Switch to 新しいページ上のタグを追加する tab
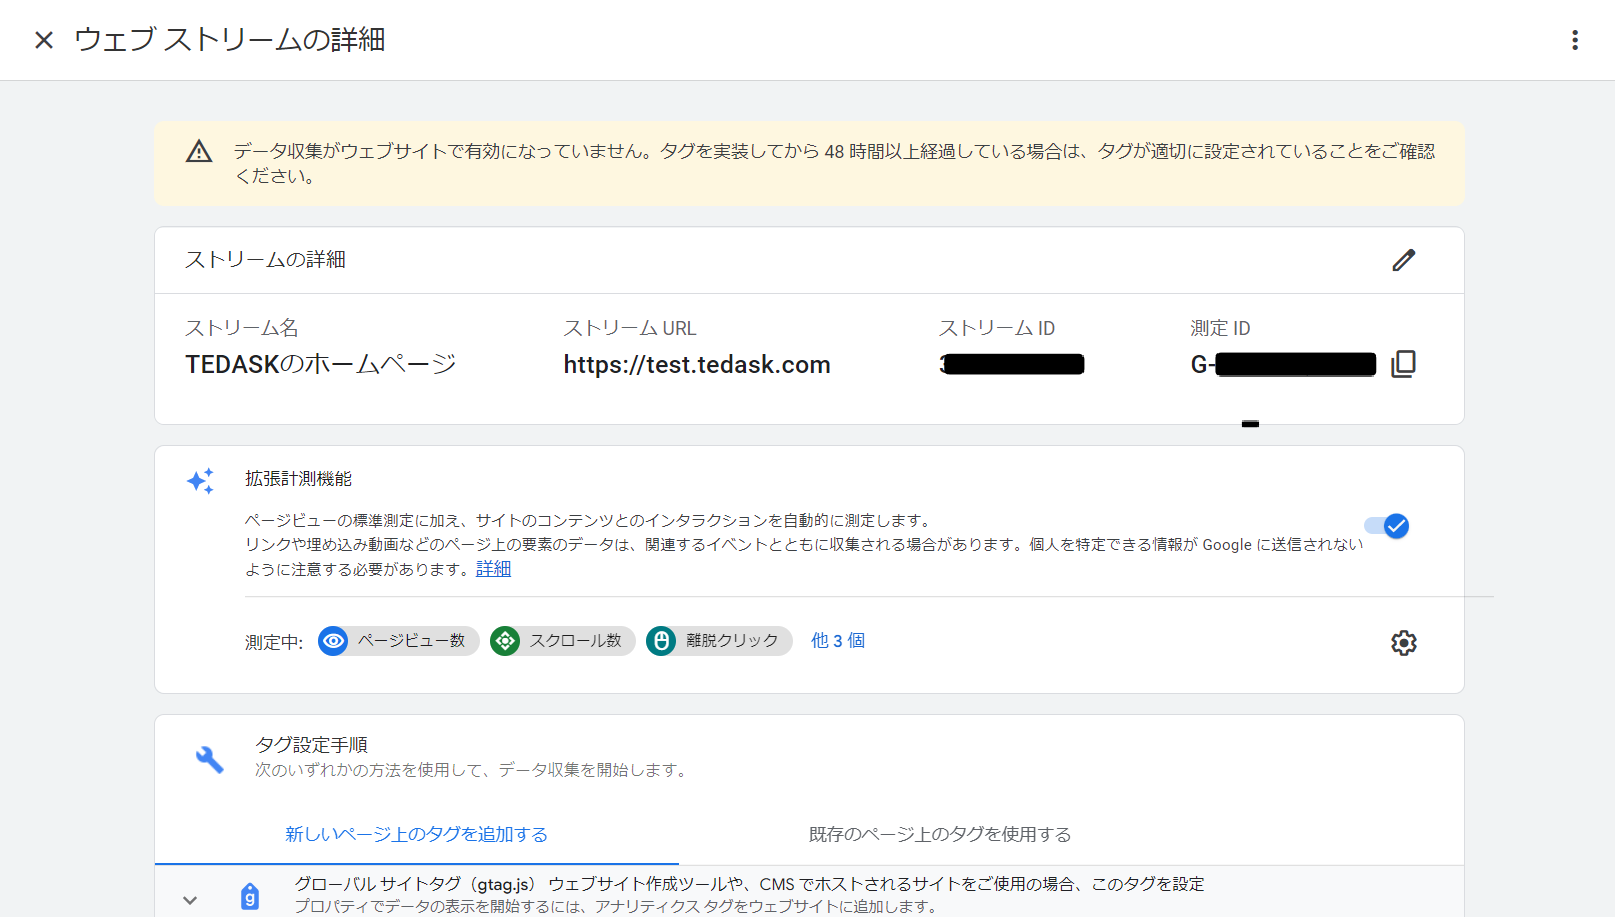Screen dimensions: 1615x917 [416, 834]
